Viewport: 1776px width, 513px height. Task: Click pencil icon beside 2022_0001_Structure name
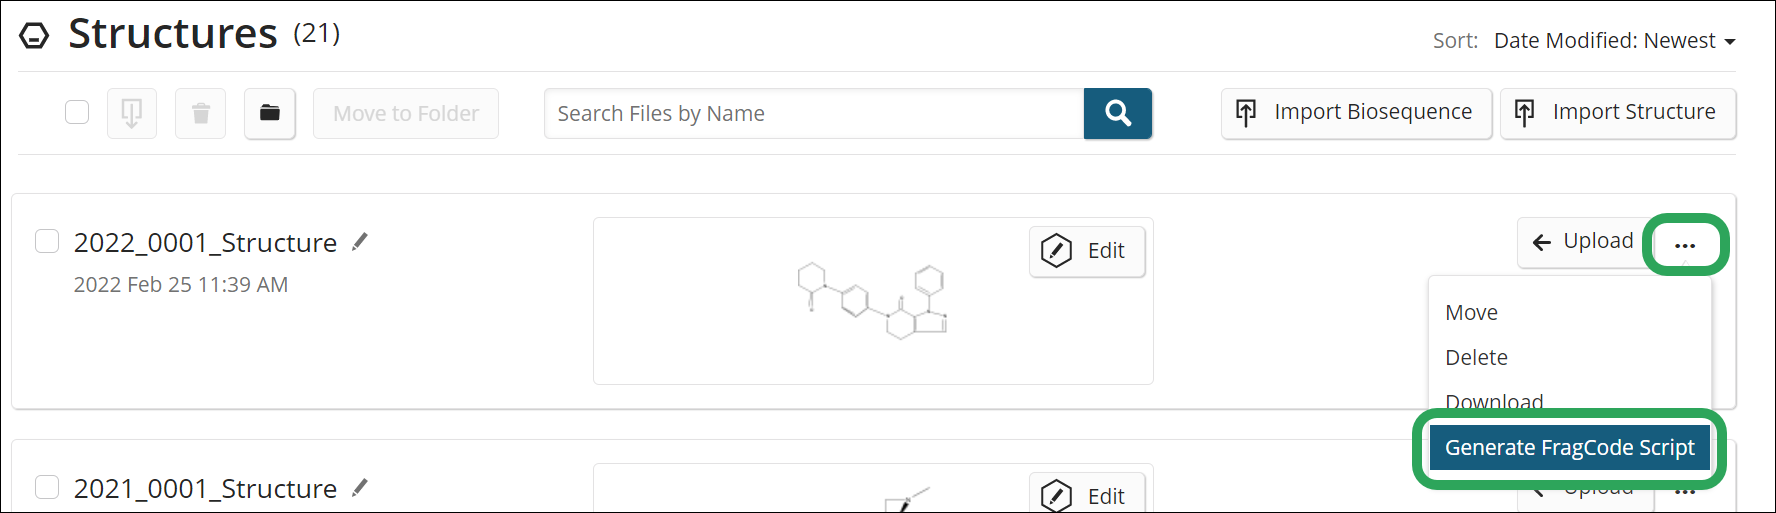(x=360, y=242)
